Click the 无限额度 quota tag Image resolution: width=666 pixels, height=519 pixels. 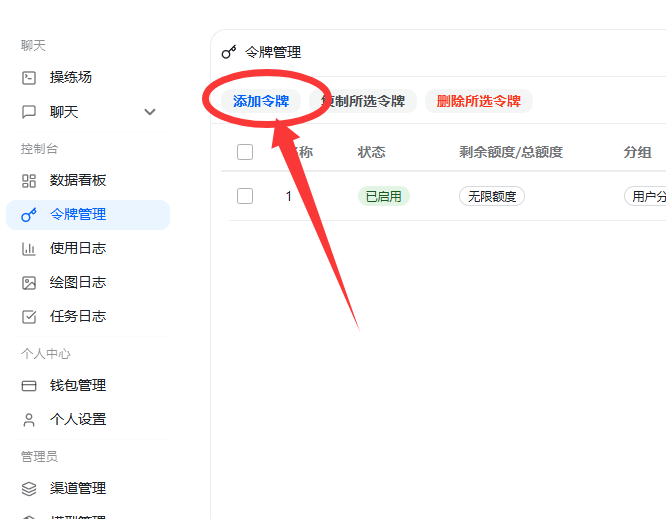tap(492, 196)
